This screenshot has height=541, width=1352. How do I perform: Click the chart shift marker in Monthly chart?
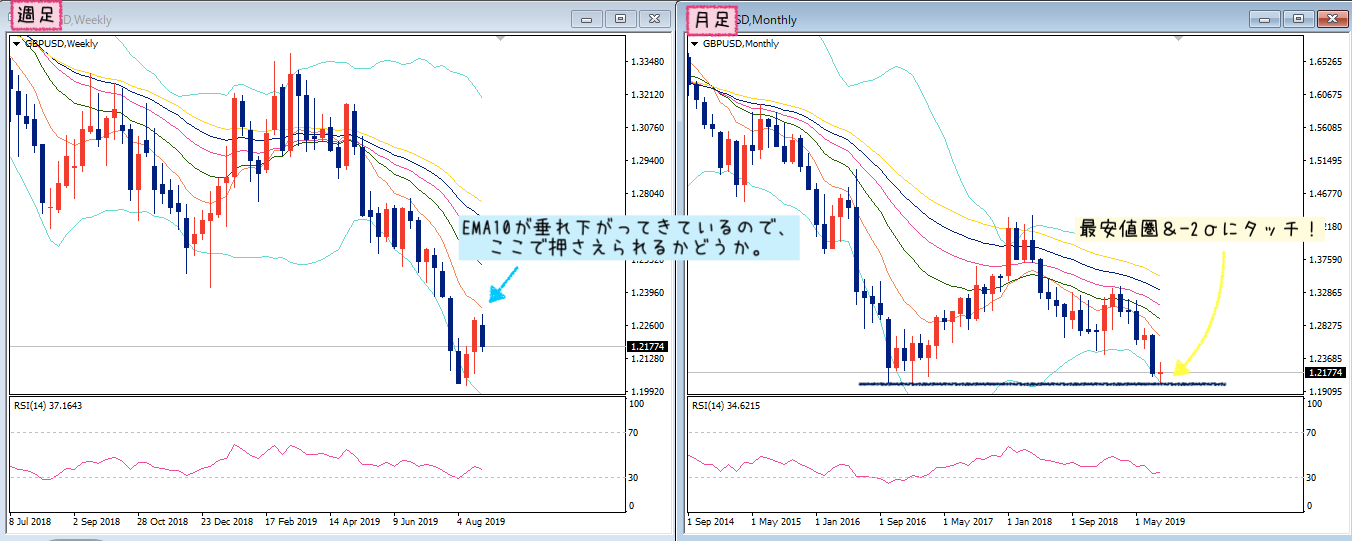pos(1179,39)
